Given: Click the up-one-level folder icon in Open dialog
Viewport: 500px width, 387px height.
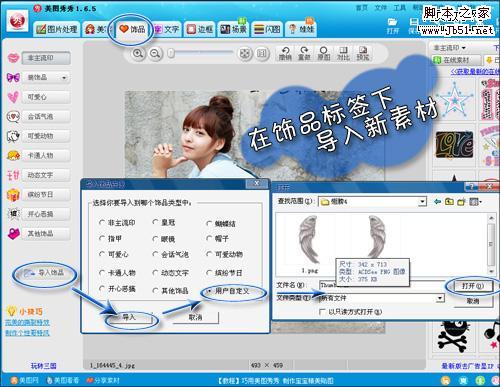Looking at the screenshot, I should 449,201.
